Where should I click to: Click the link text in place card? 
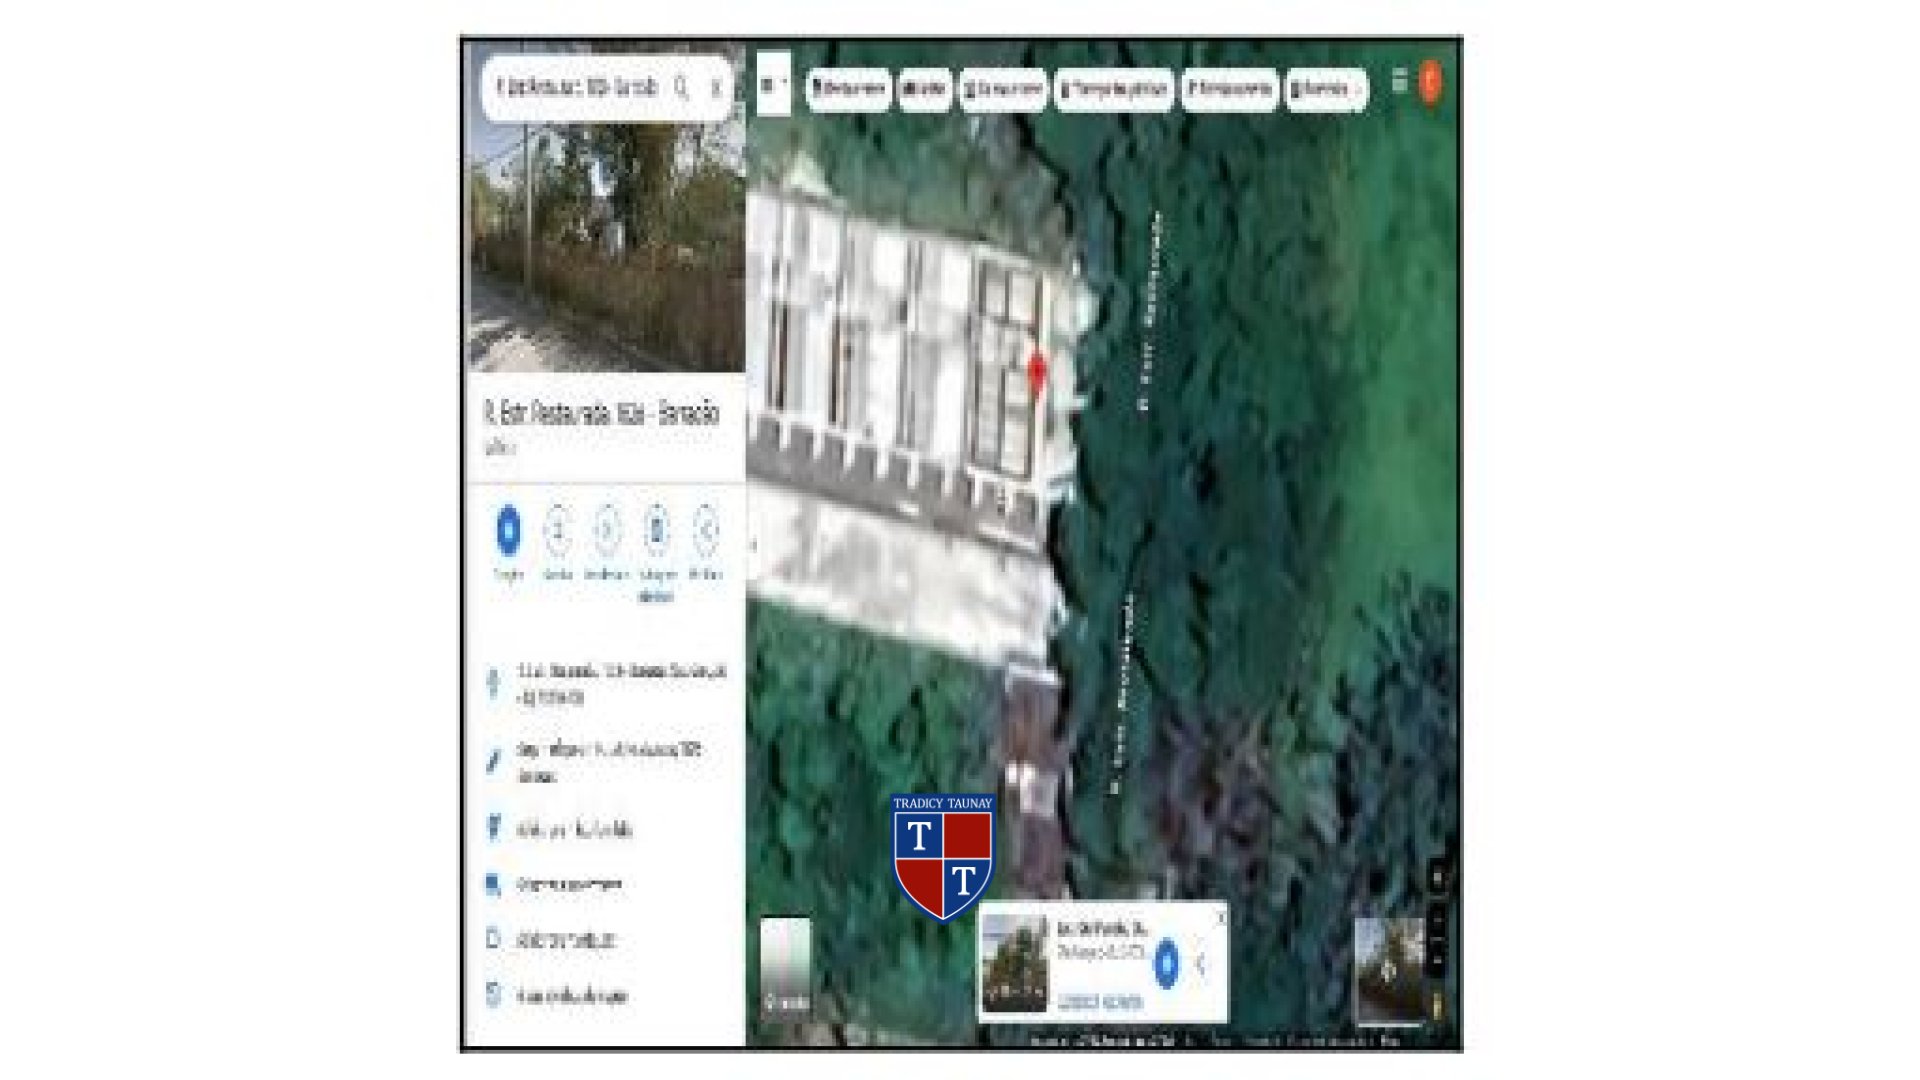coord(1099,1002)
